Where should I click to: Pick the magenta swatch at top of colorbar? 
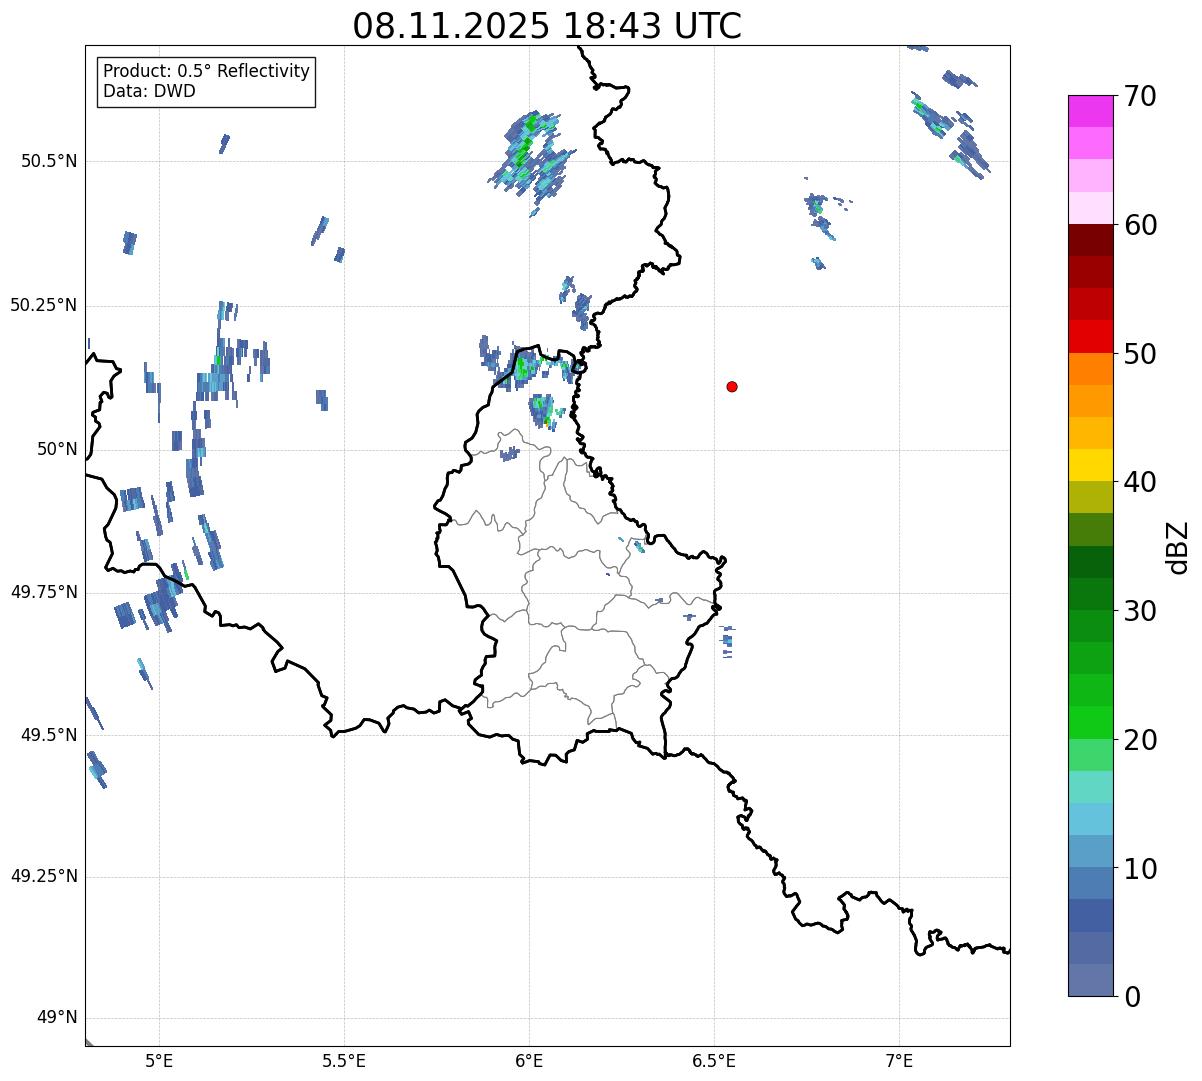pos(1089,111)
